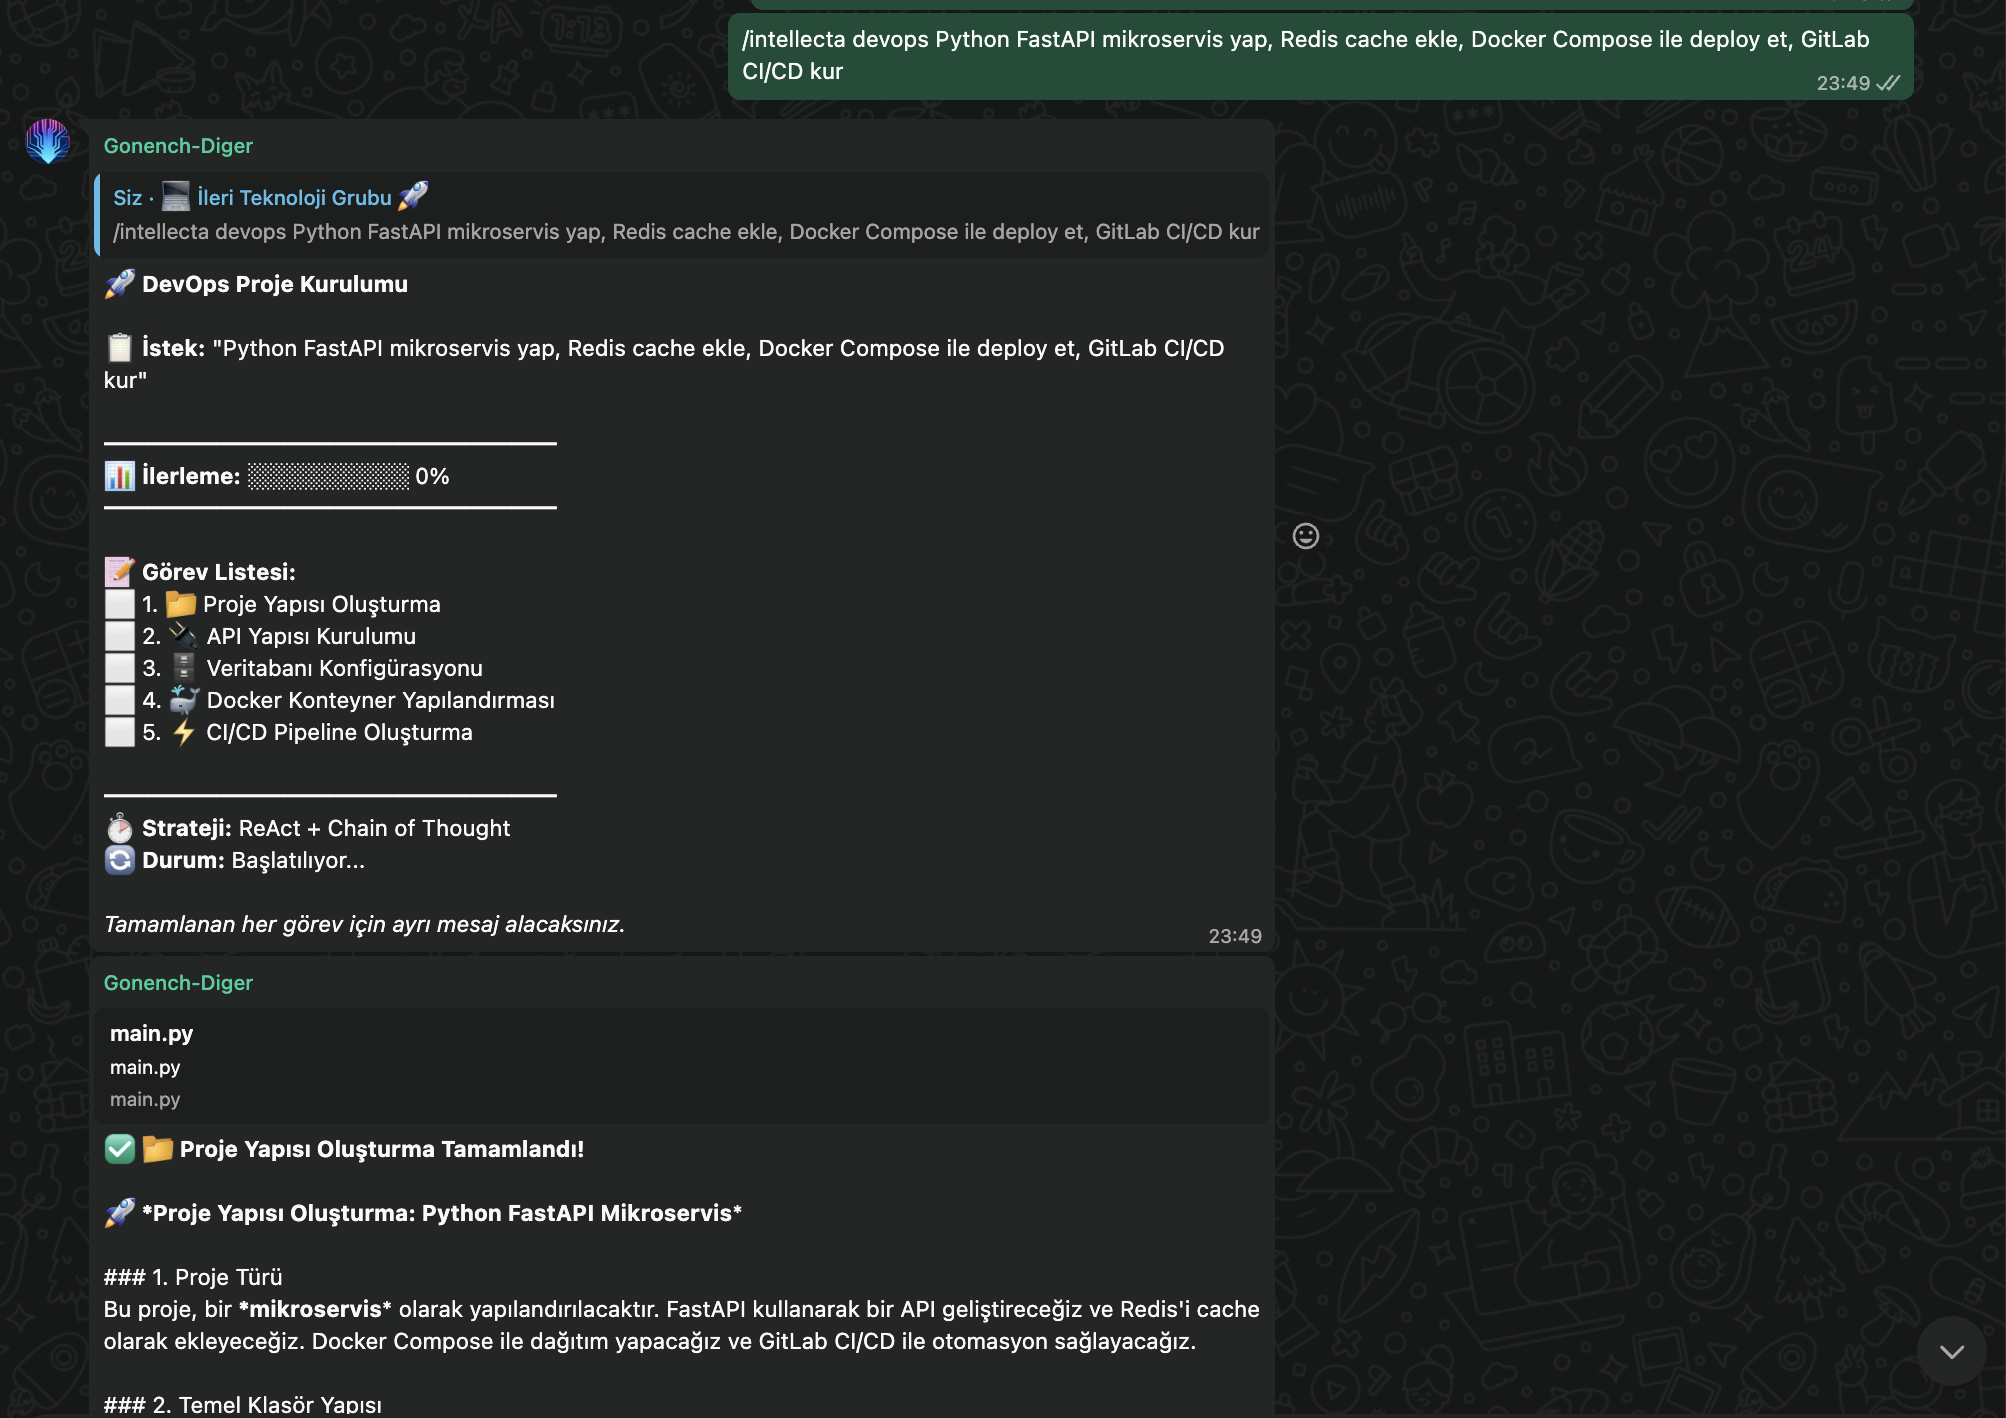Click the rocket emoji before Proje Yapısı Oluşturma heading

pyautogui.click(x=119, y=1213)
